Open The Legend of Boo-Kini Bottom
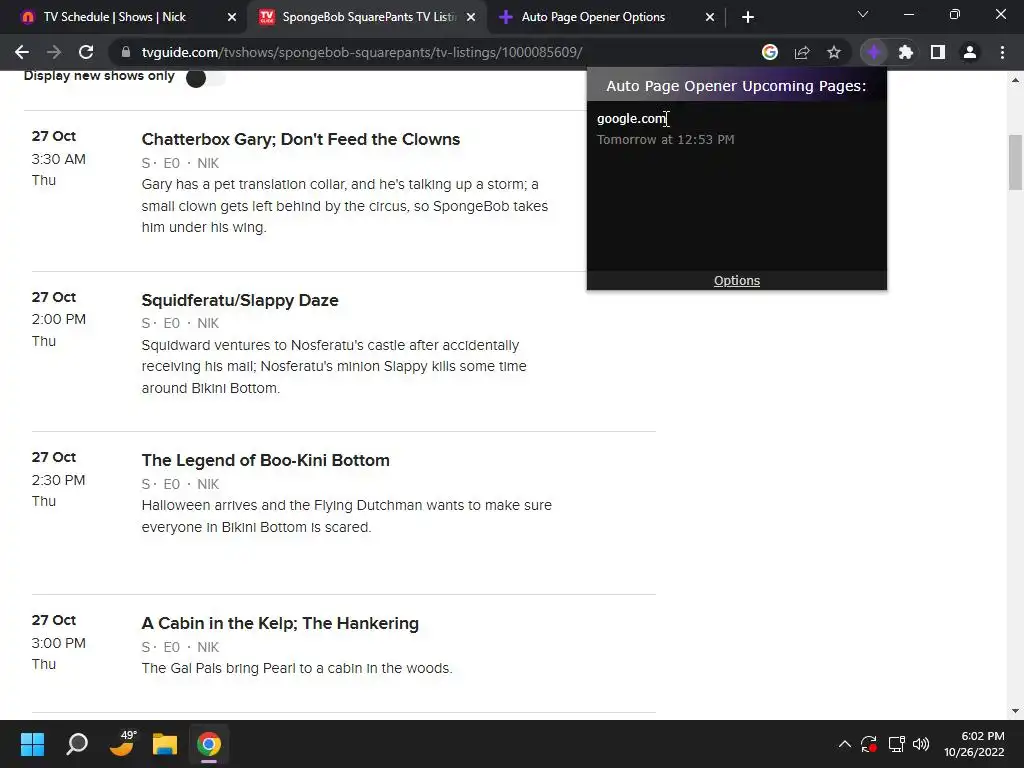The image size is (1024, 768). (x=265, y=460)
